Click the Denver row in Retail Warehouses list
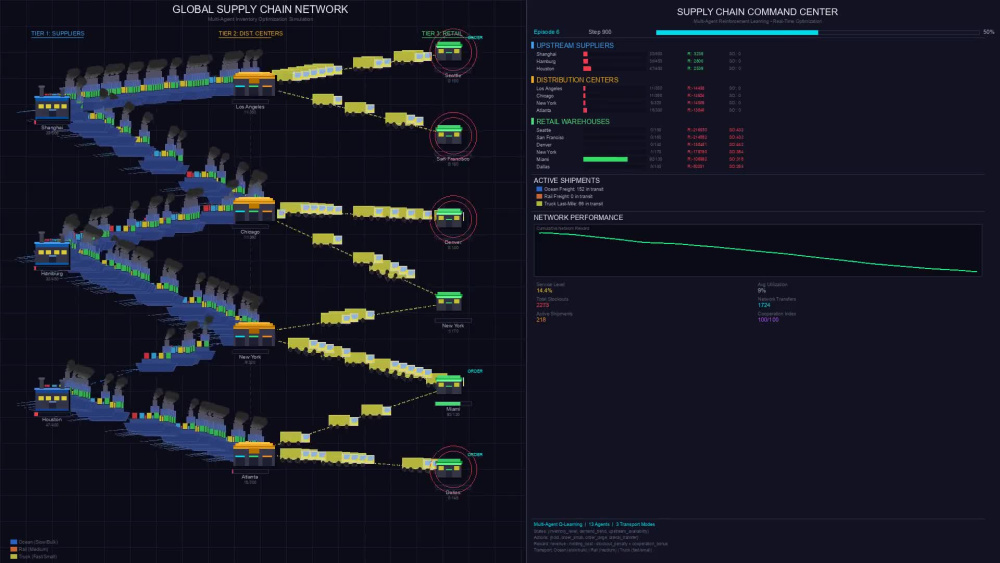 639,145
